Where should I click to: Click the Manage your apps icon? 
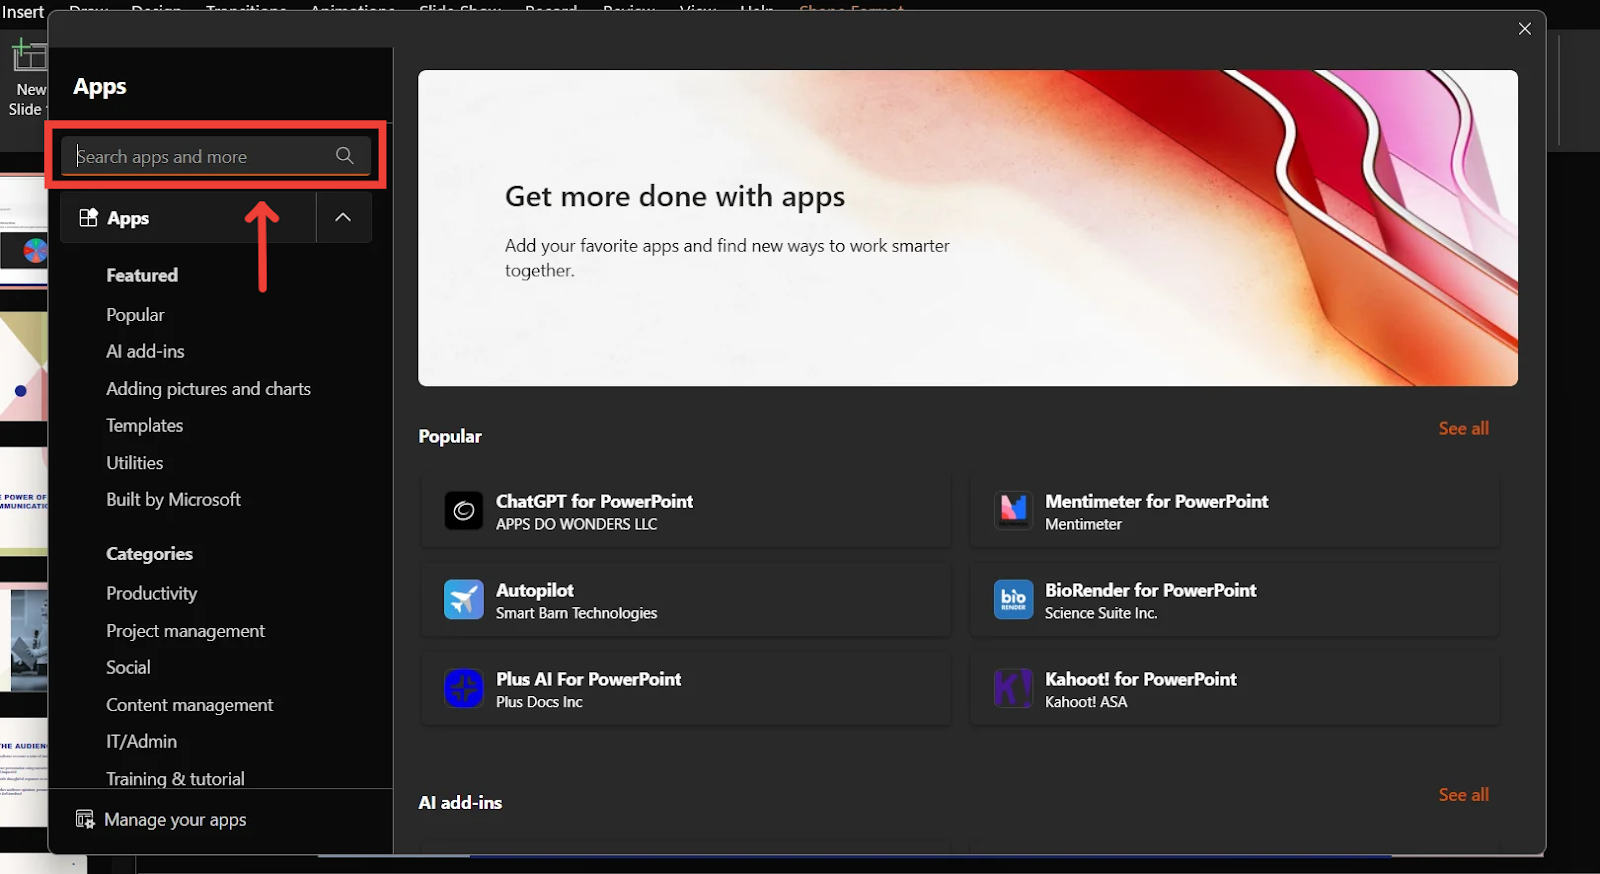pyautogui.click(x=85, y=819)
